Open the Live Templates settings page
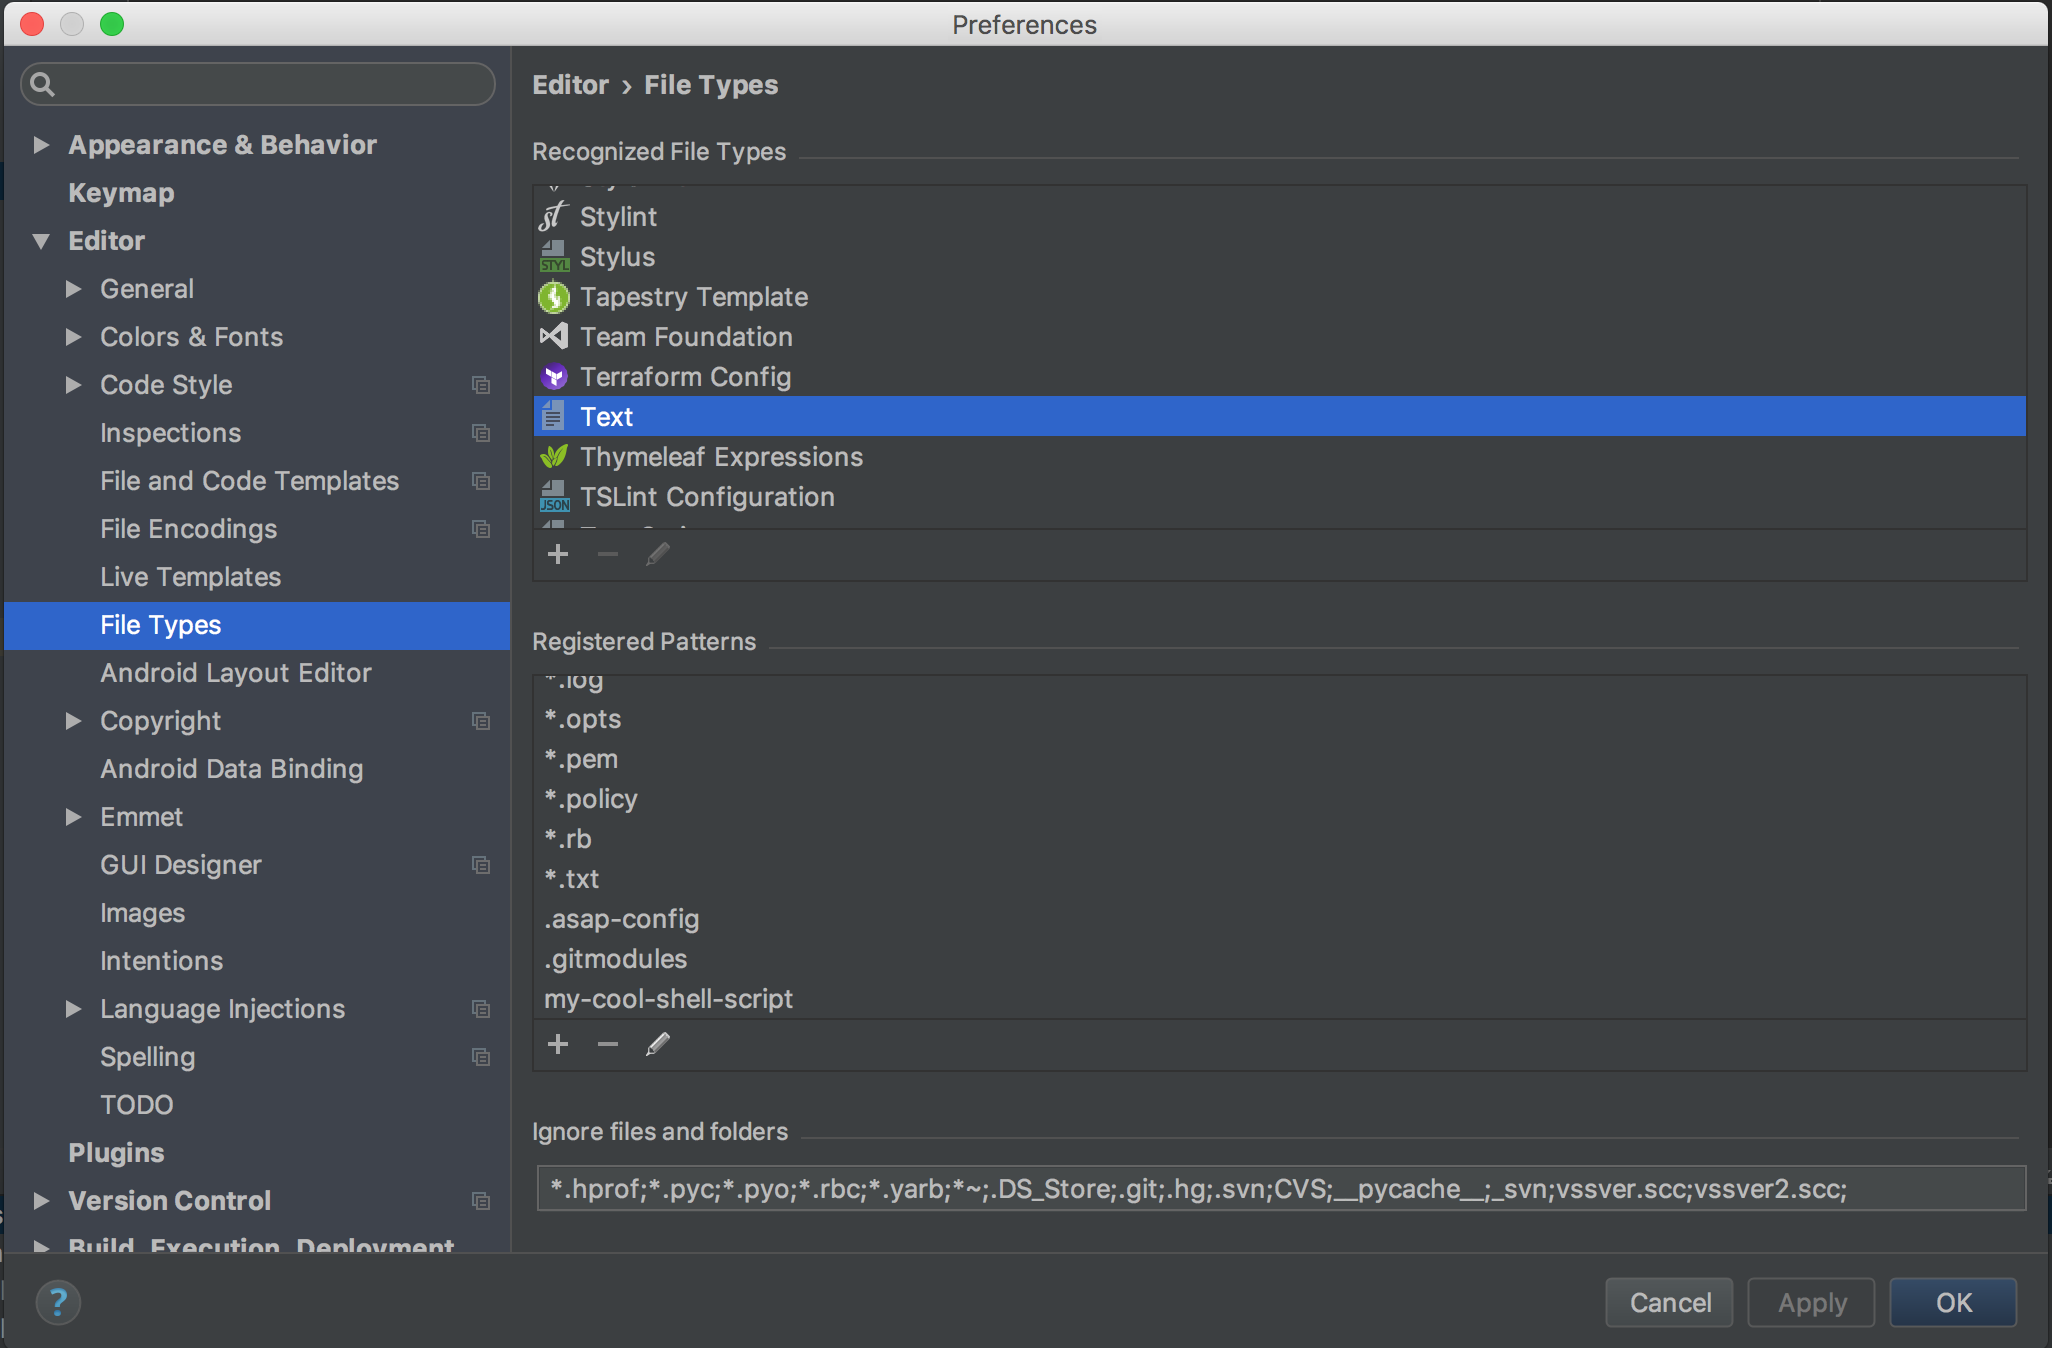 [190, 577]
